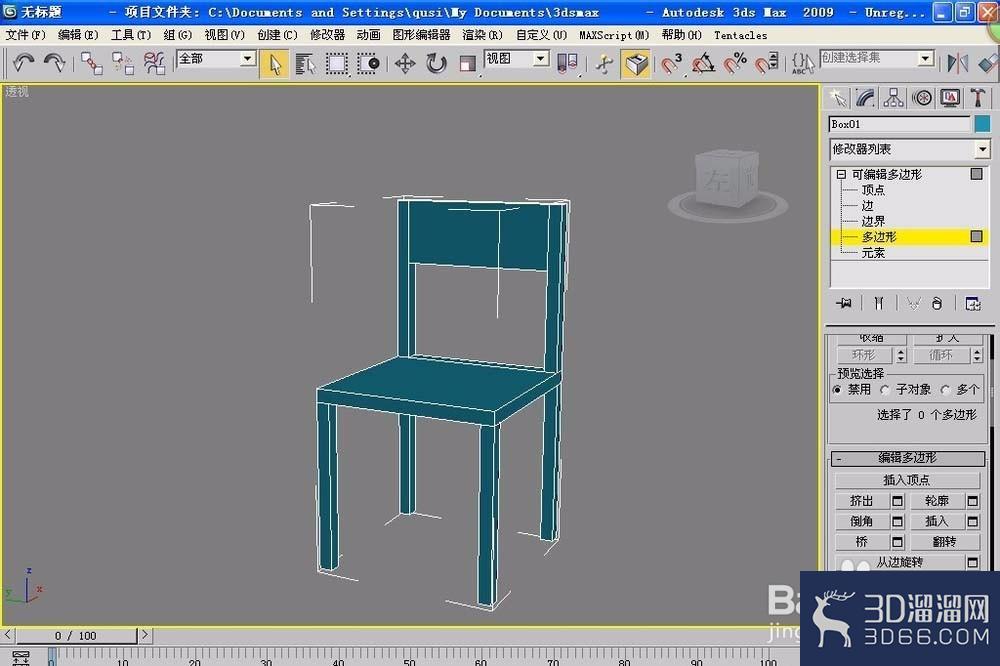Open the 创建(C) menu
The image size is (1000, 666).
click(x=277, y=35)
